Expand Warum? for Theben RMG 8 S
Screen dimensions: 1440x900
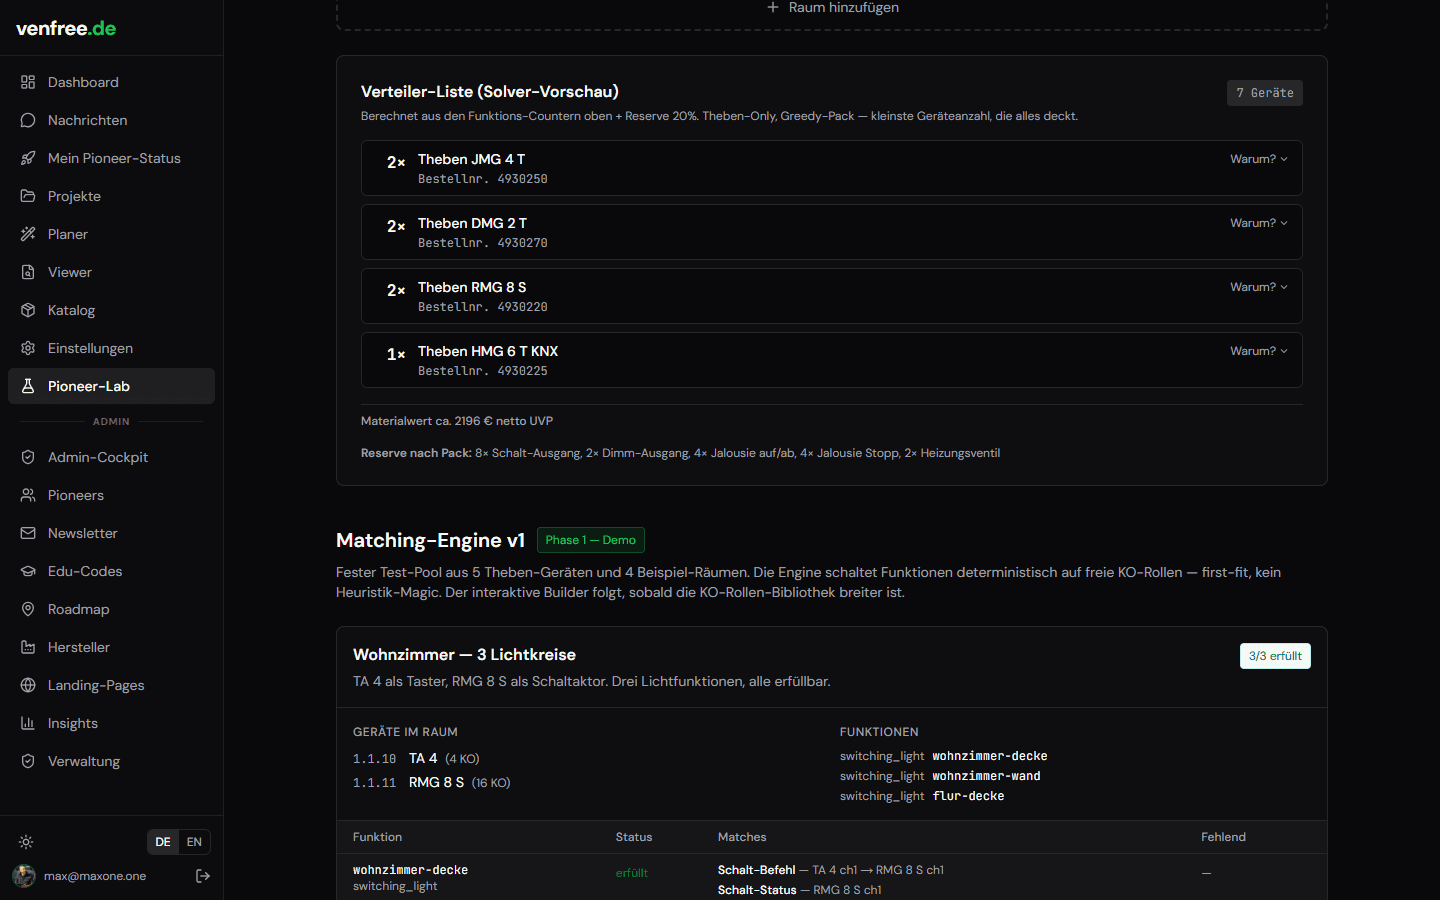pos(1259,287)
